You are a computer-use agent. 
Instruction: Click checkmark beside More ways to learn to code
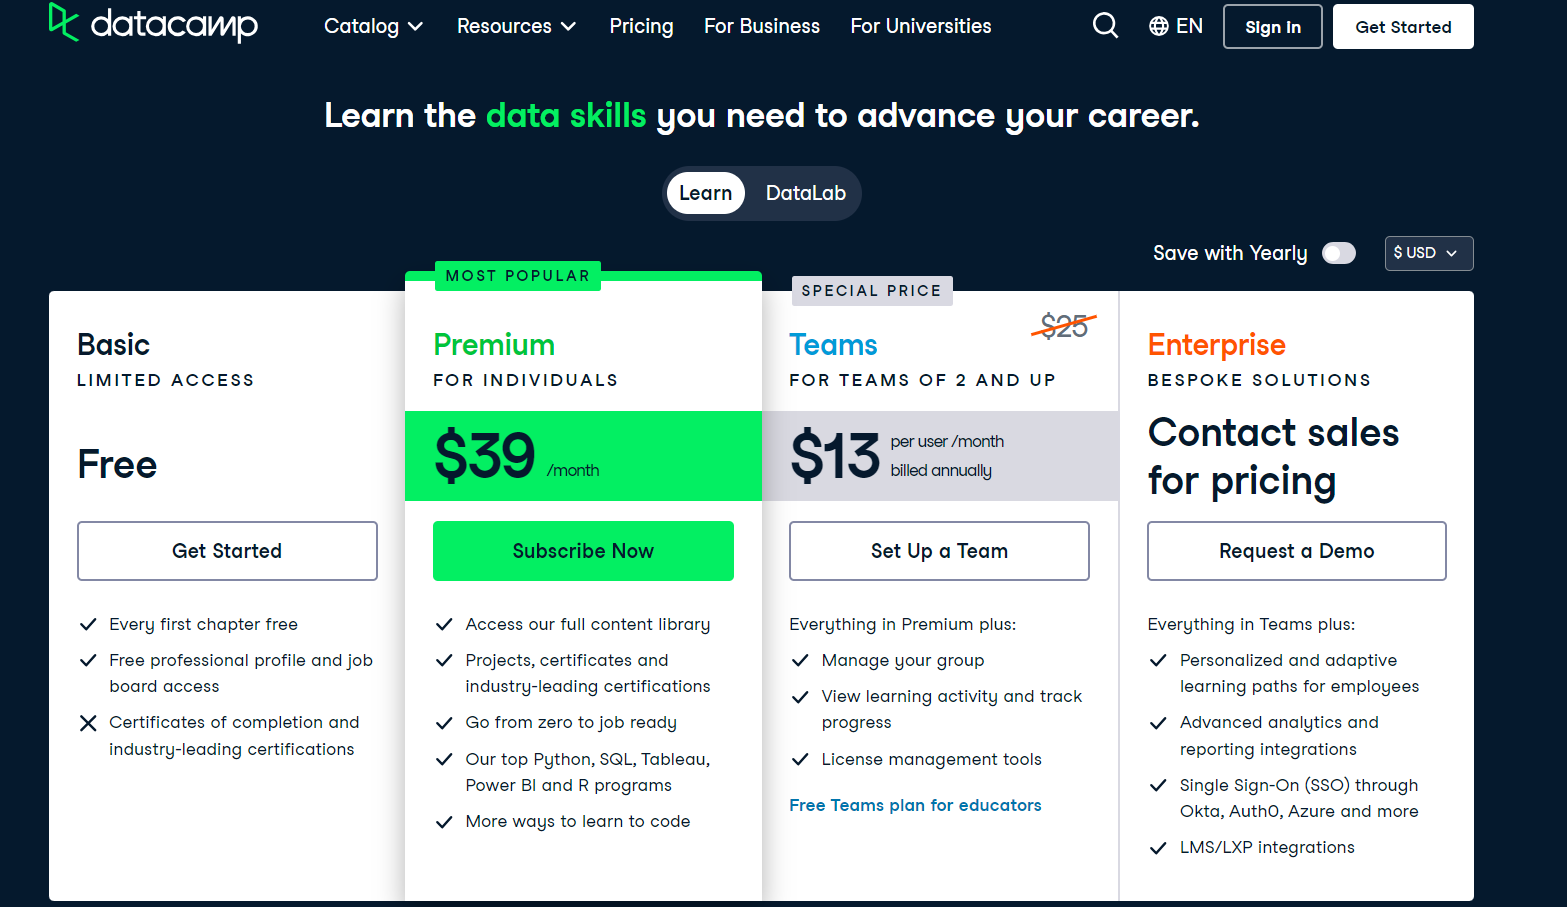point(444,822)
